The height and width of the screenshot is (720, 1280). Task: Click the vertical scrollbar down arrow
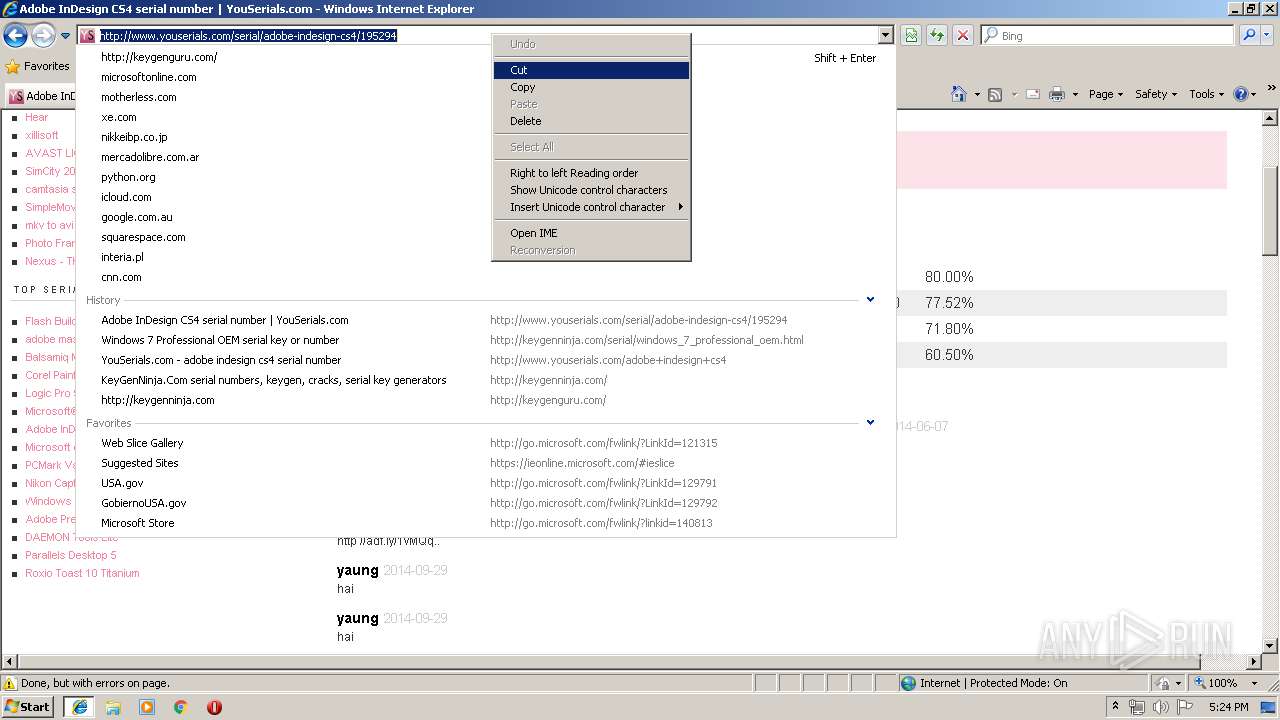pyautogui.click(x=1270, y=645)
